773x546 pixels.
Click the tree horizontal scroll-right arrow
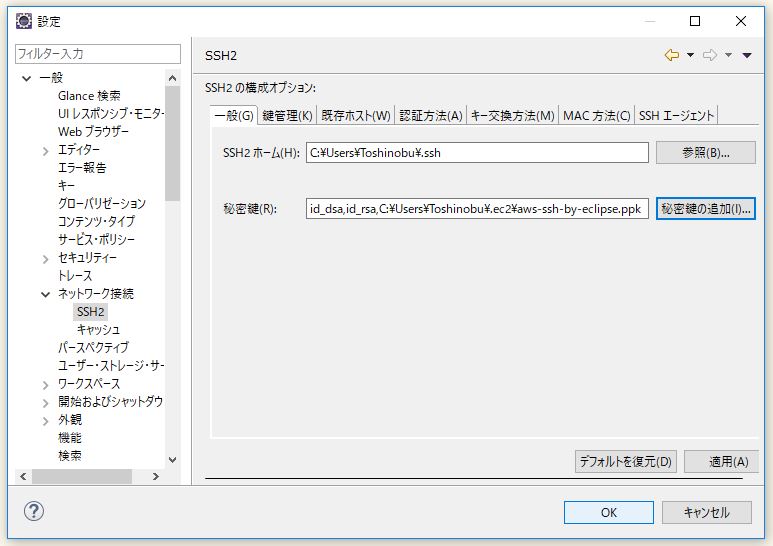point(156,477)
